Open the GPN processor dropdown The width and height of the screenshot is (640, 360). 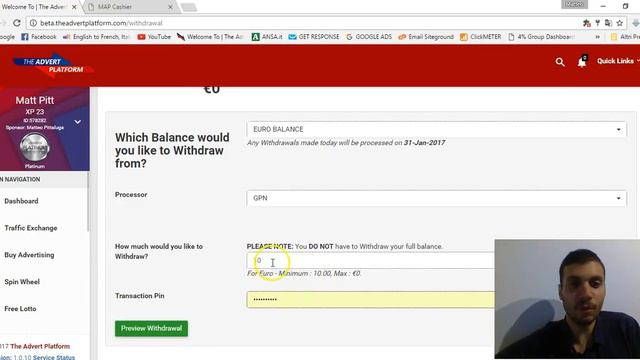pos(436,198)
